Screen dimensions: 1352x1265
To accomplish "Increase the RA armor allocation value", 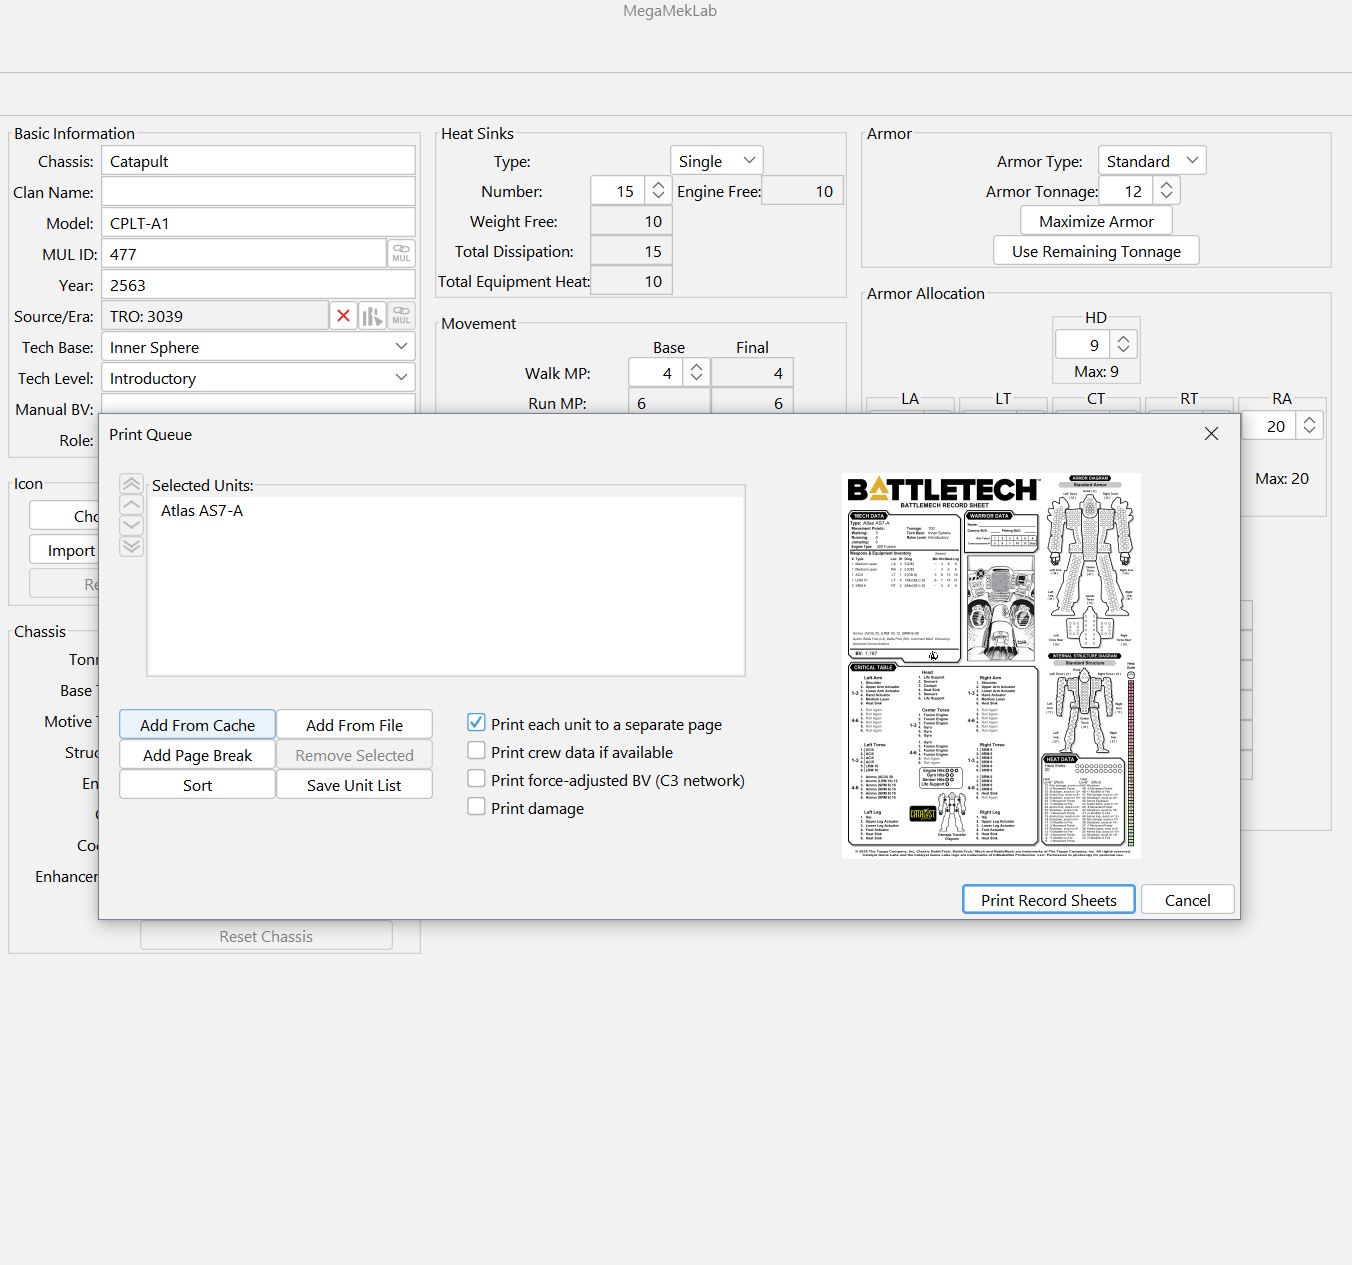I will [1309, 420].
